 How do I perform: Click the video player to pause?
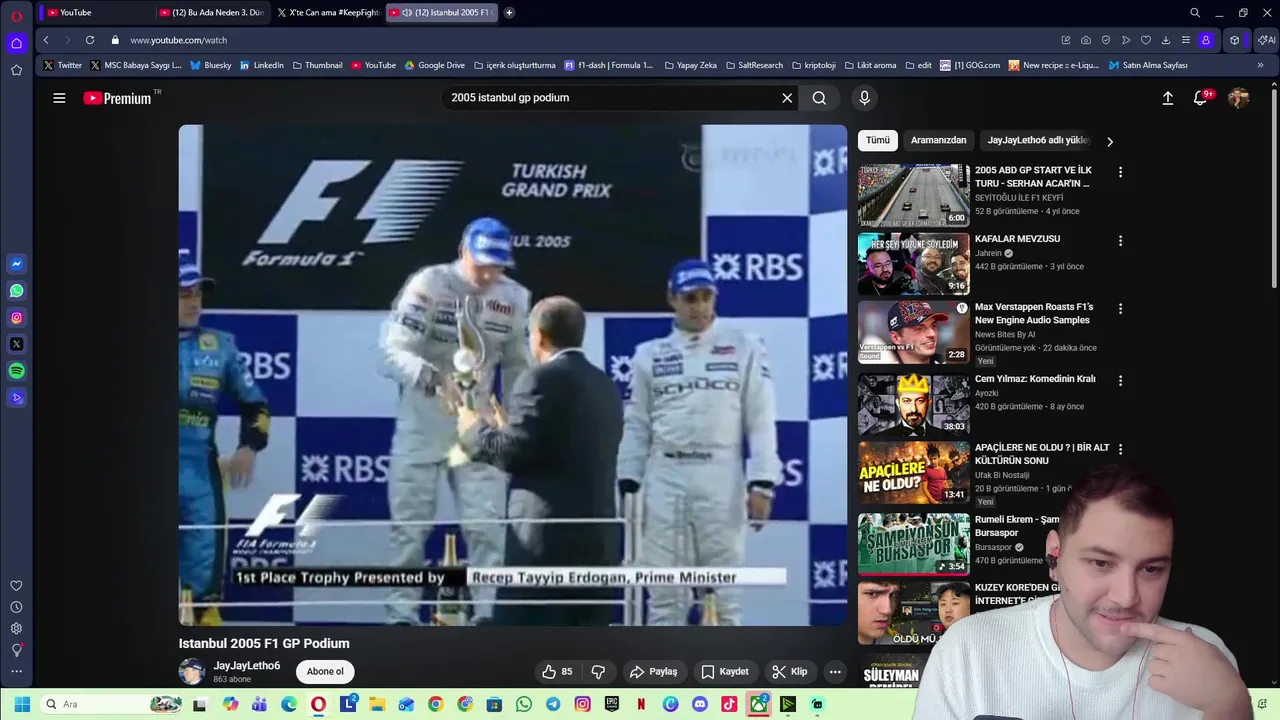(x=513, y=375)
